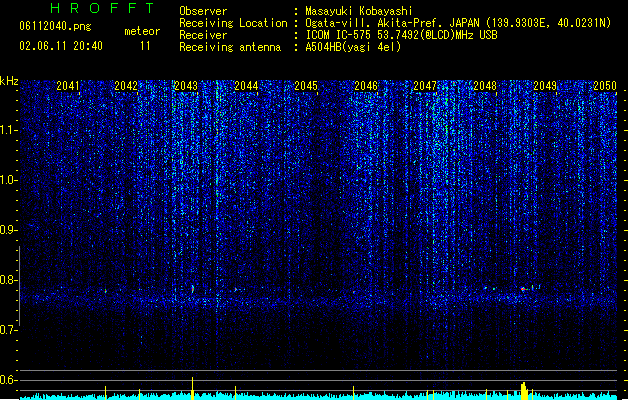The width and height of the screenshot is (629, 400).
Task: Click the 2045 time marker
Action: pyautogui.click(x=306, y=86)
